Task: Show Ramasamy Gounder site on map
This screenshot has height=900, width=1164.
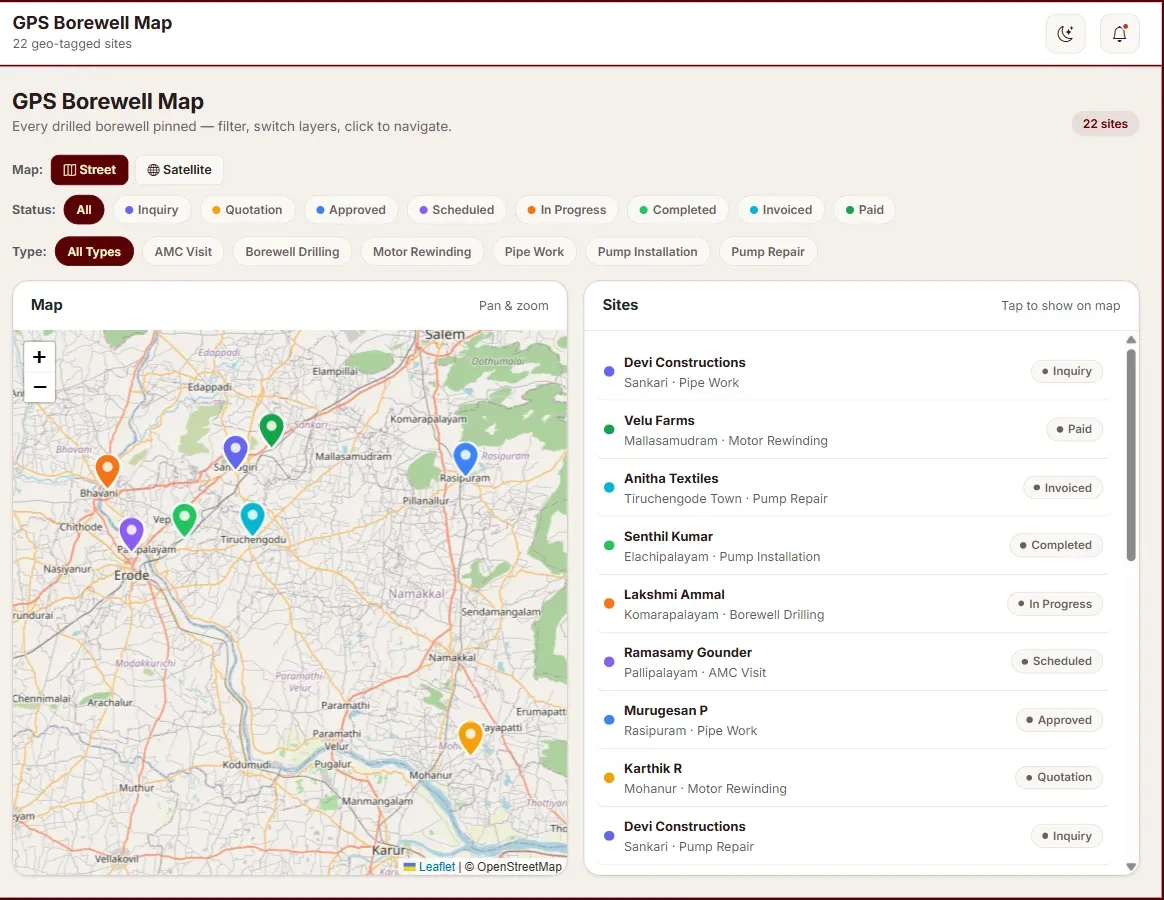Action: point(852,662)
